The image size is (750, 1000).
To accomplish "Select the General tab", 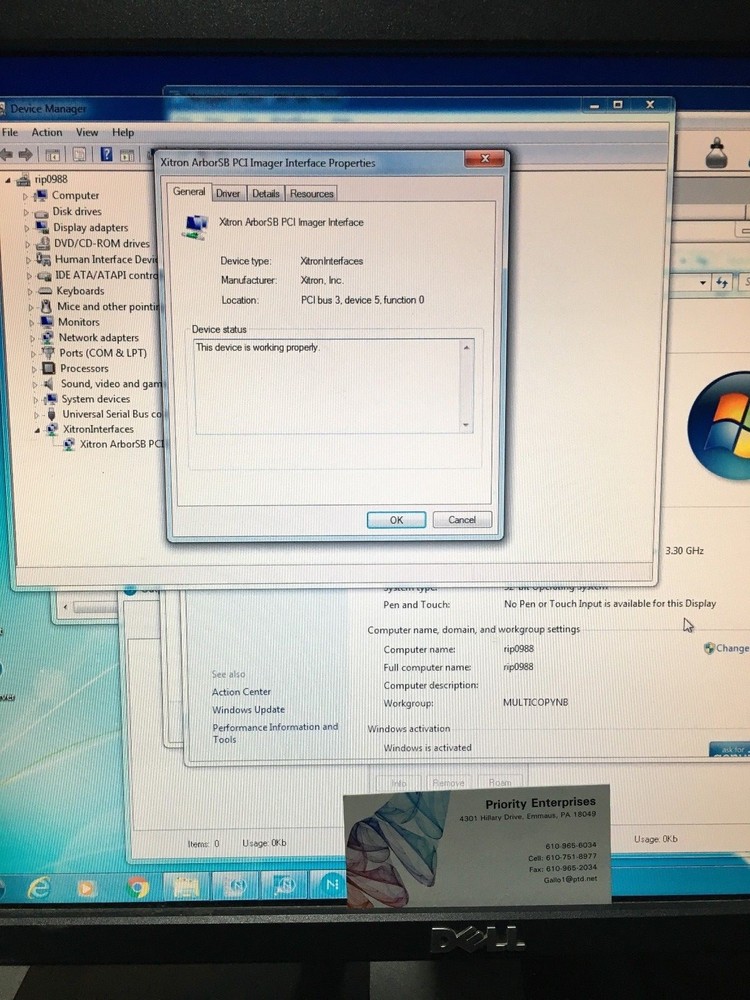I will point(189,191).
